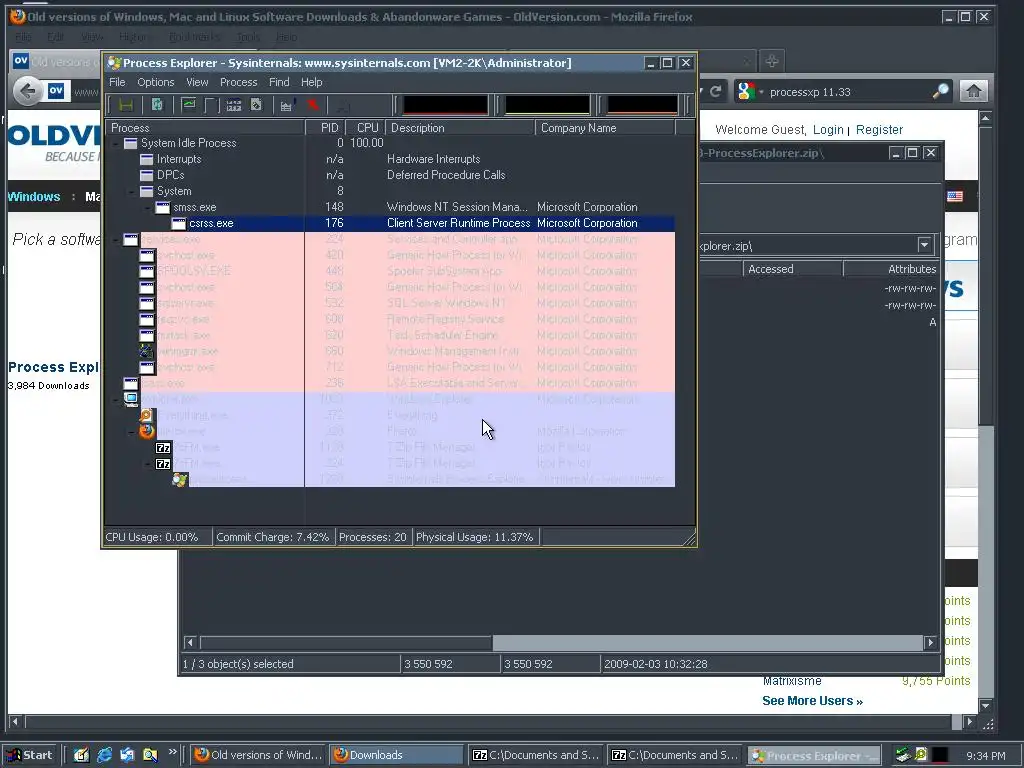
Task: Click the Firefox process icon in tree
Action: 147,431
